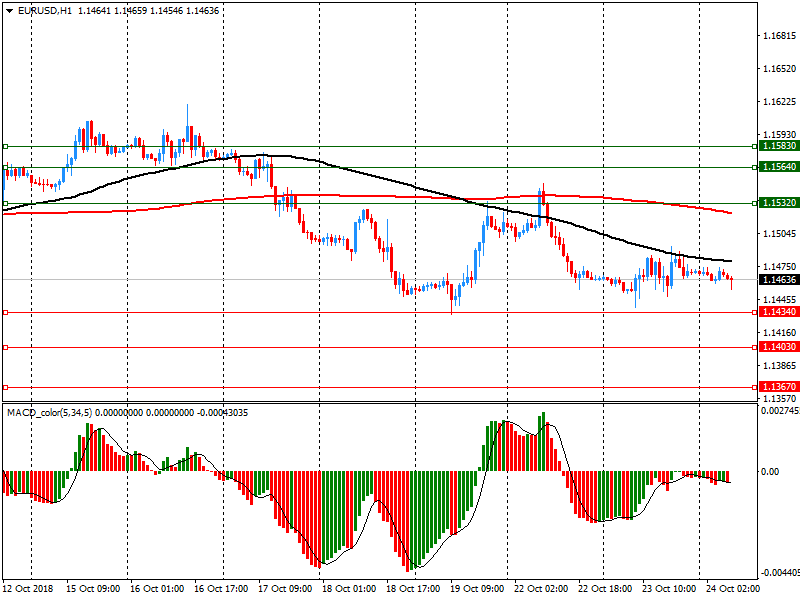Click the current price tag 1.14636
Screen dimensions: 800x600
pos(777,280)
